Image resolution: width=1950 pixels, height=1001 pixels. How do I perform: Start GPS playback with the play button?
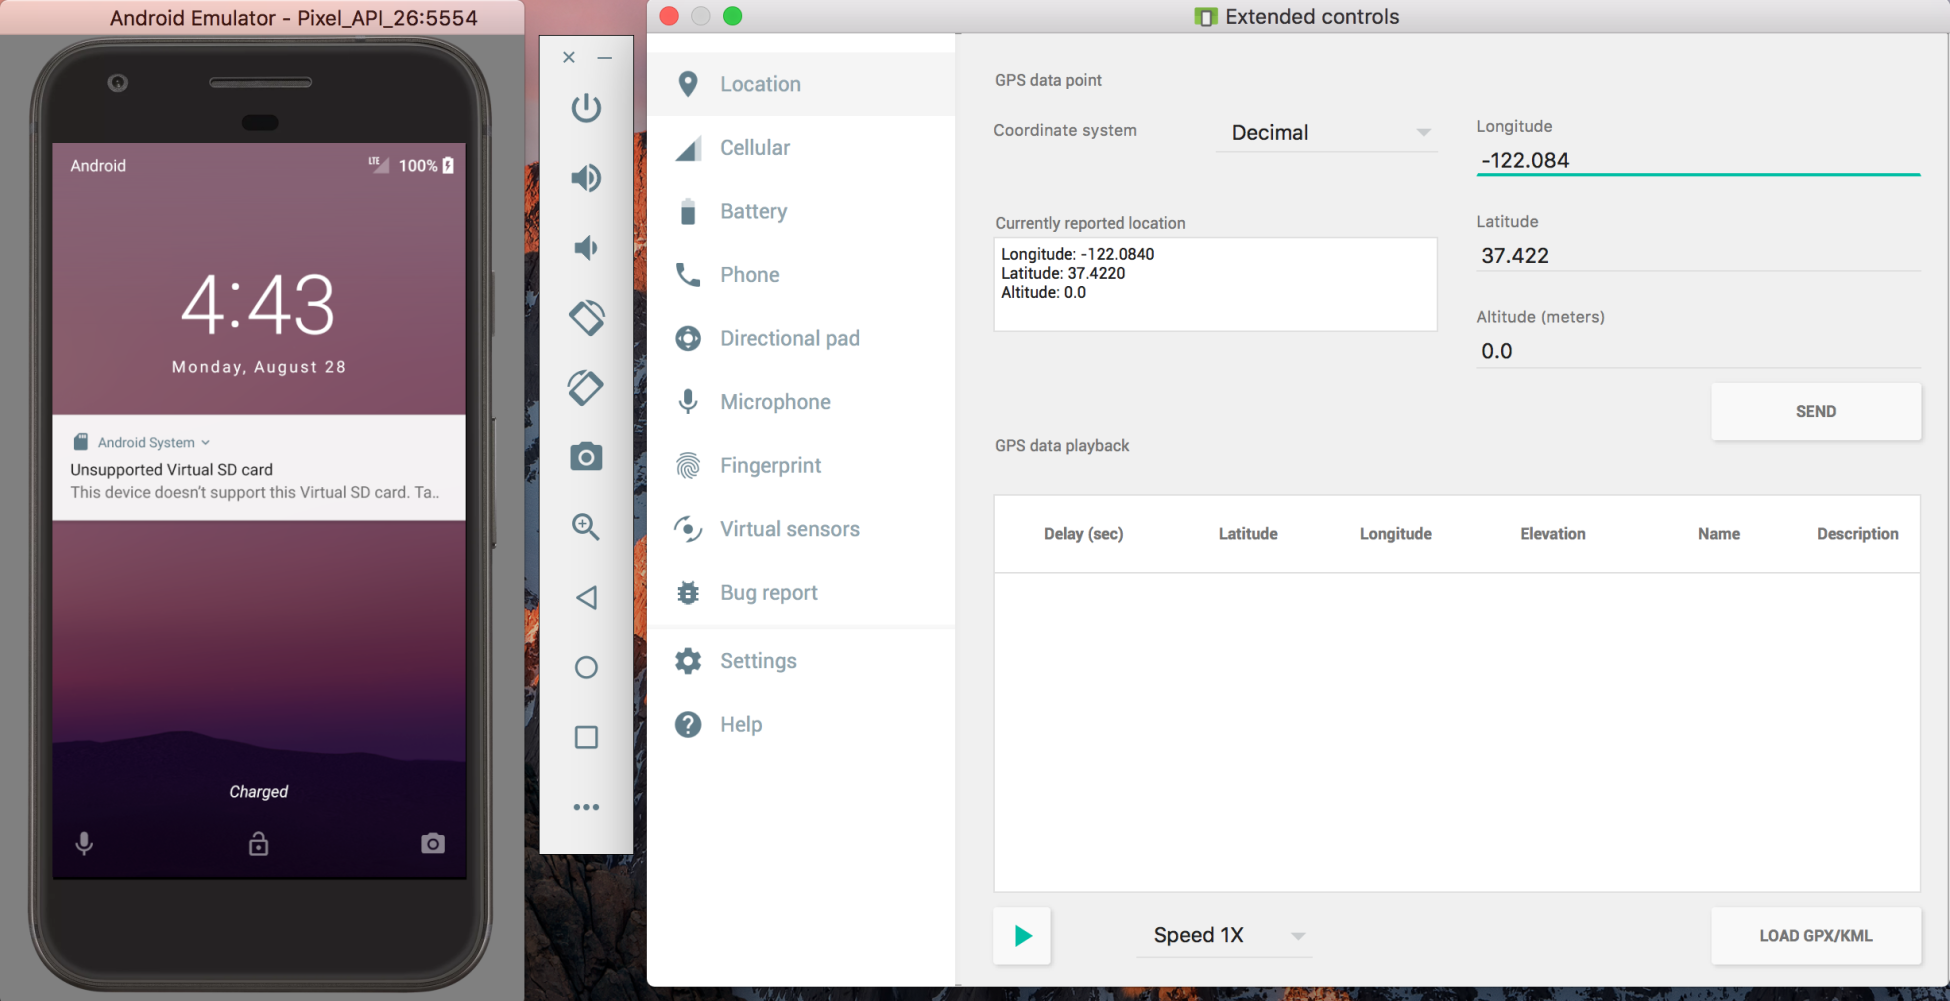click(x=1022, y=936)
